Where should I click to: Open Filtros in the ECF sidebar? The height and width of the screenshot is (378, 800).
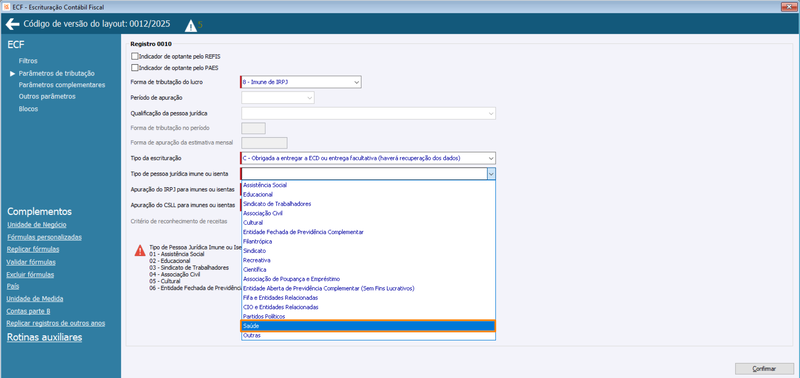click(x=28, y=61)
